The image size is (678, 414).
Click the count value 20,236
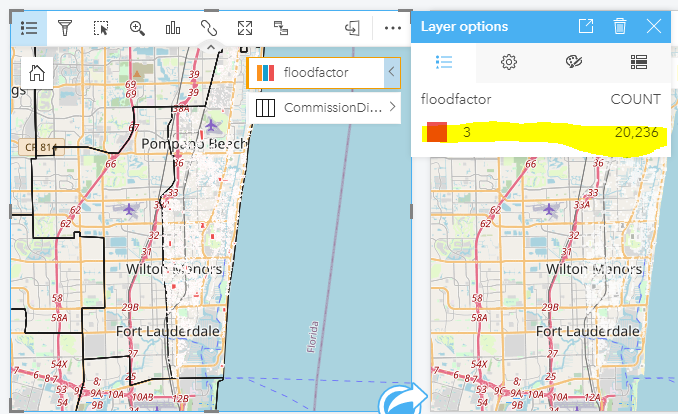pos(636,132)
